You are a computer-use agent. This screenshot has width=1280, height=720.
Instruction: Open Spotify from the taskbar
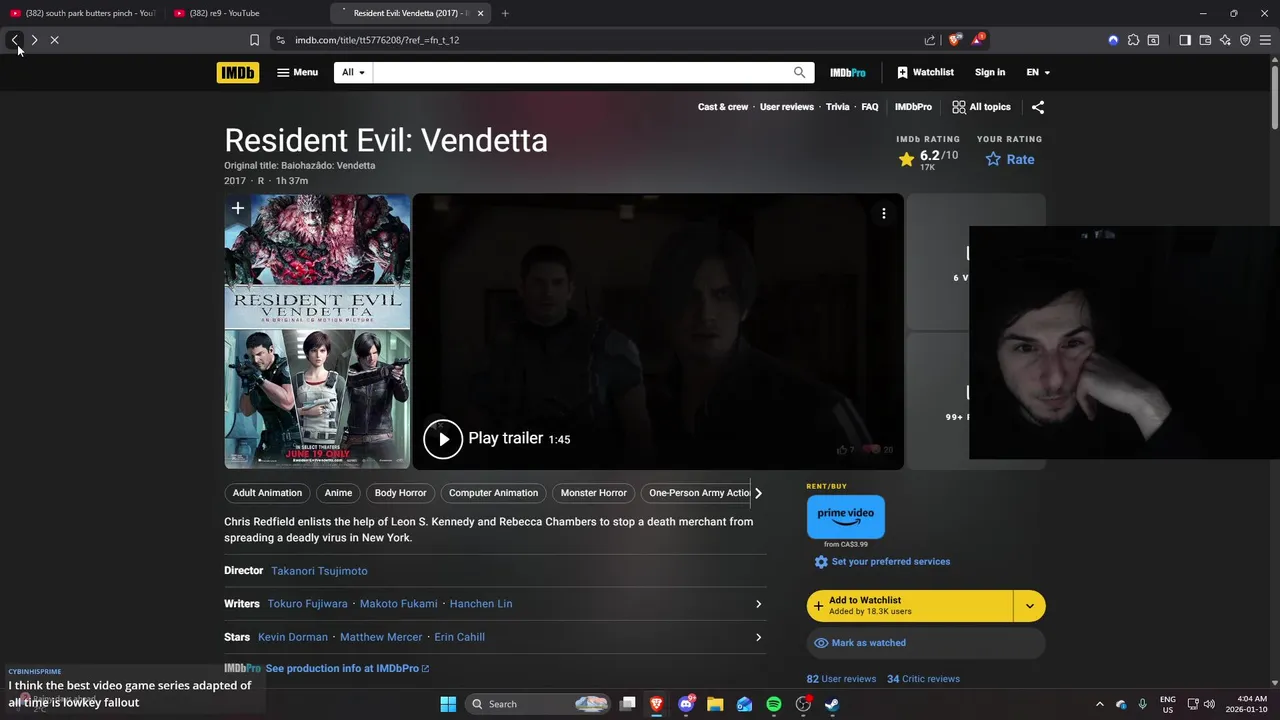pyautogui.click(x=774, y=704)
